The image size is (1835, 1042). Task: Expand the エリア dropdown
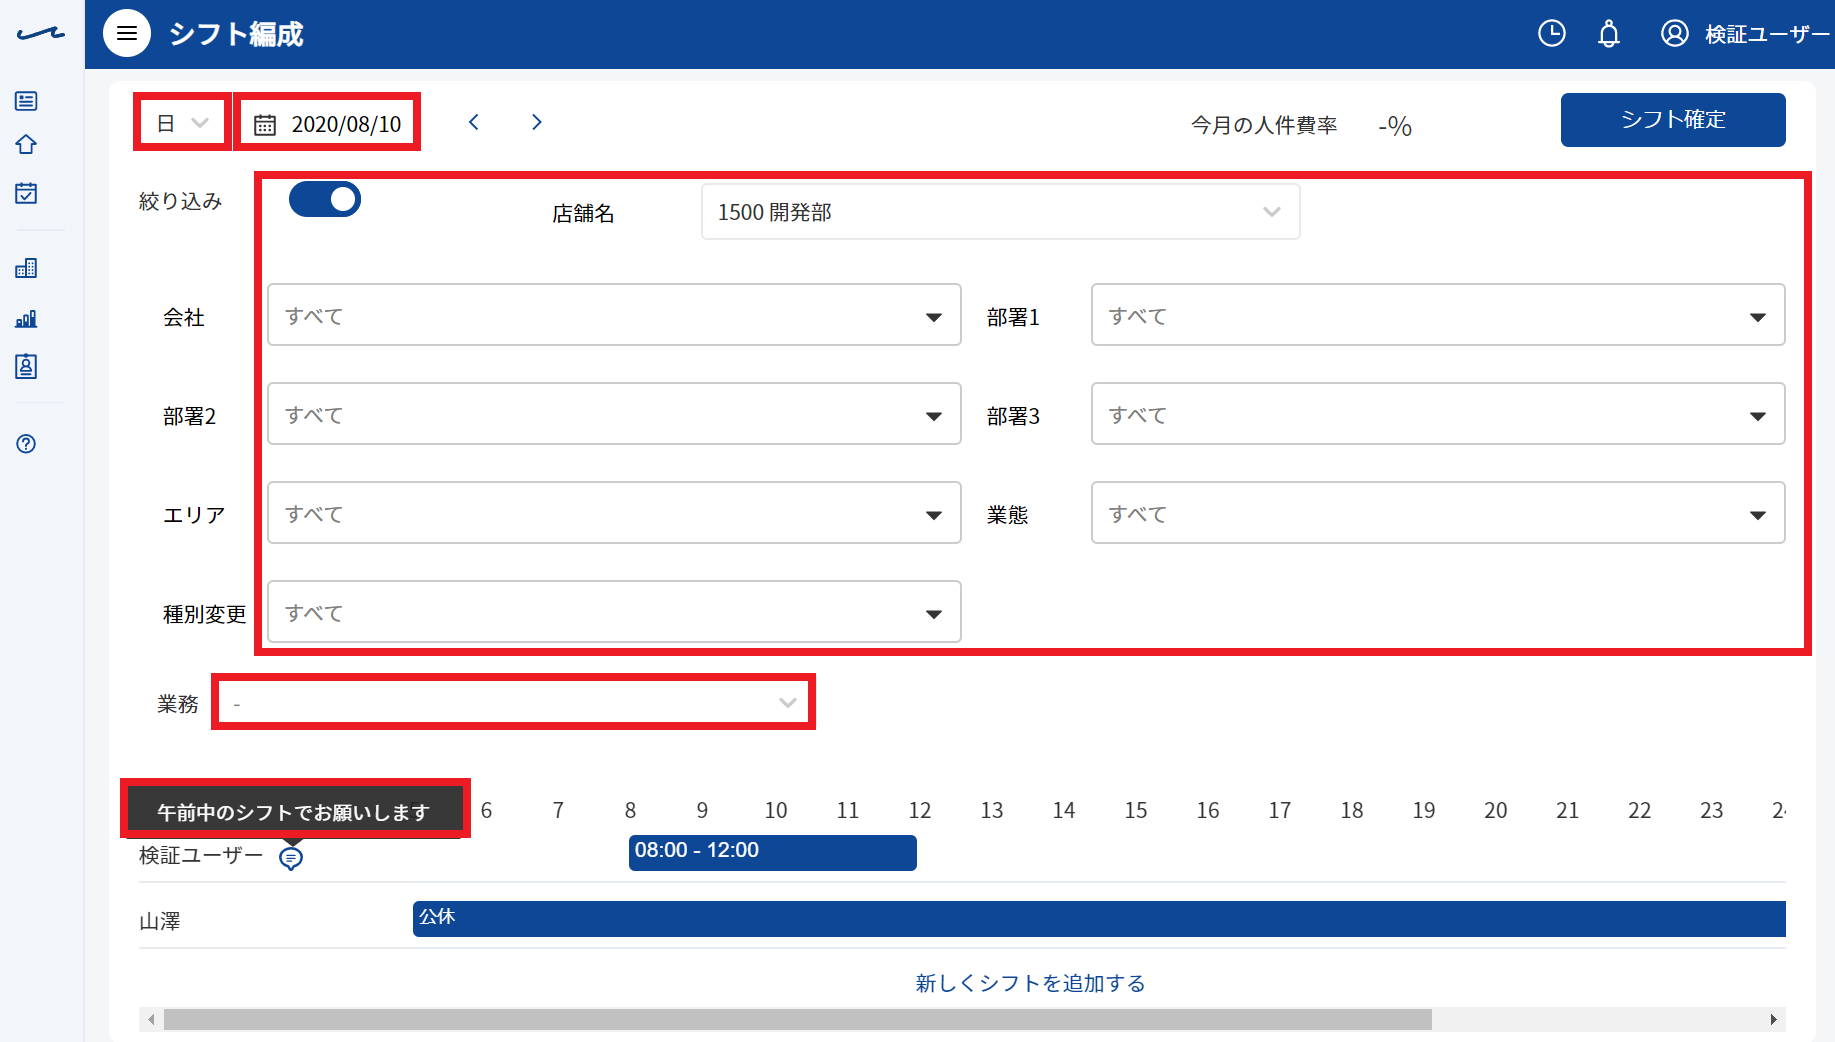click(614, 514)
